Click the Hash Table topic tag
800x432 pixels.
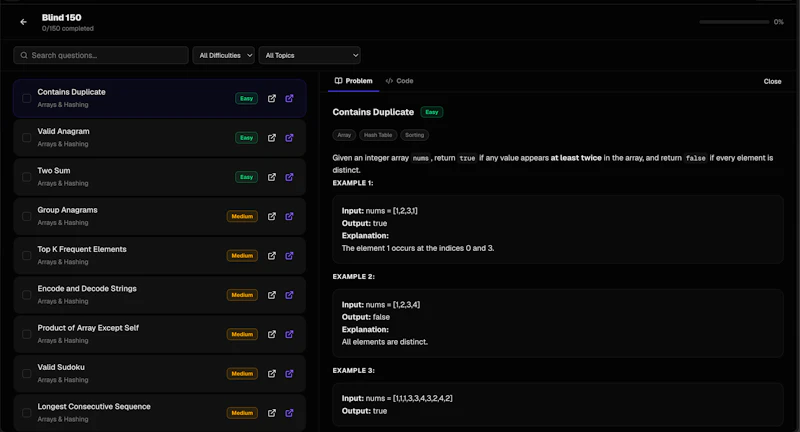click(378, 135)
